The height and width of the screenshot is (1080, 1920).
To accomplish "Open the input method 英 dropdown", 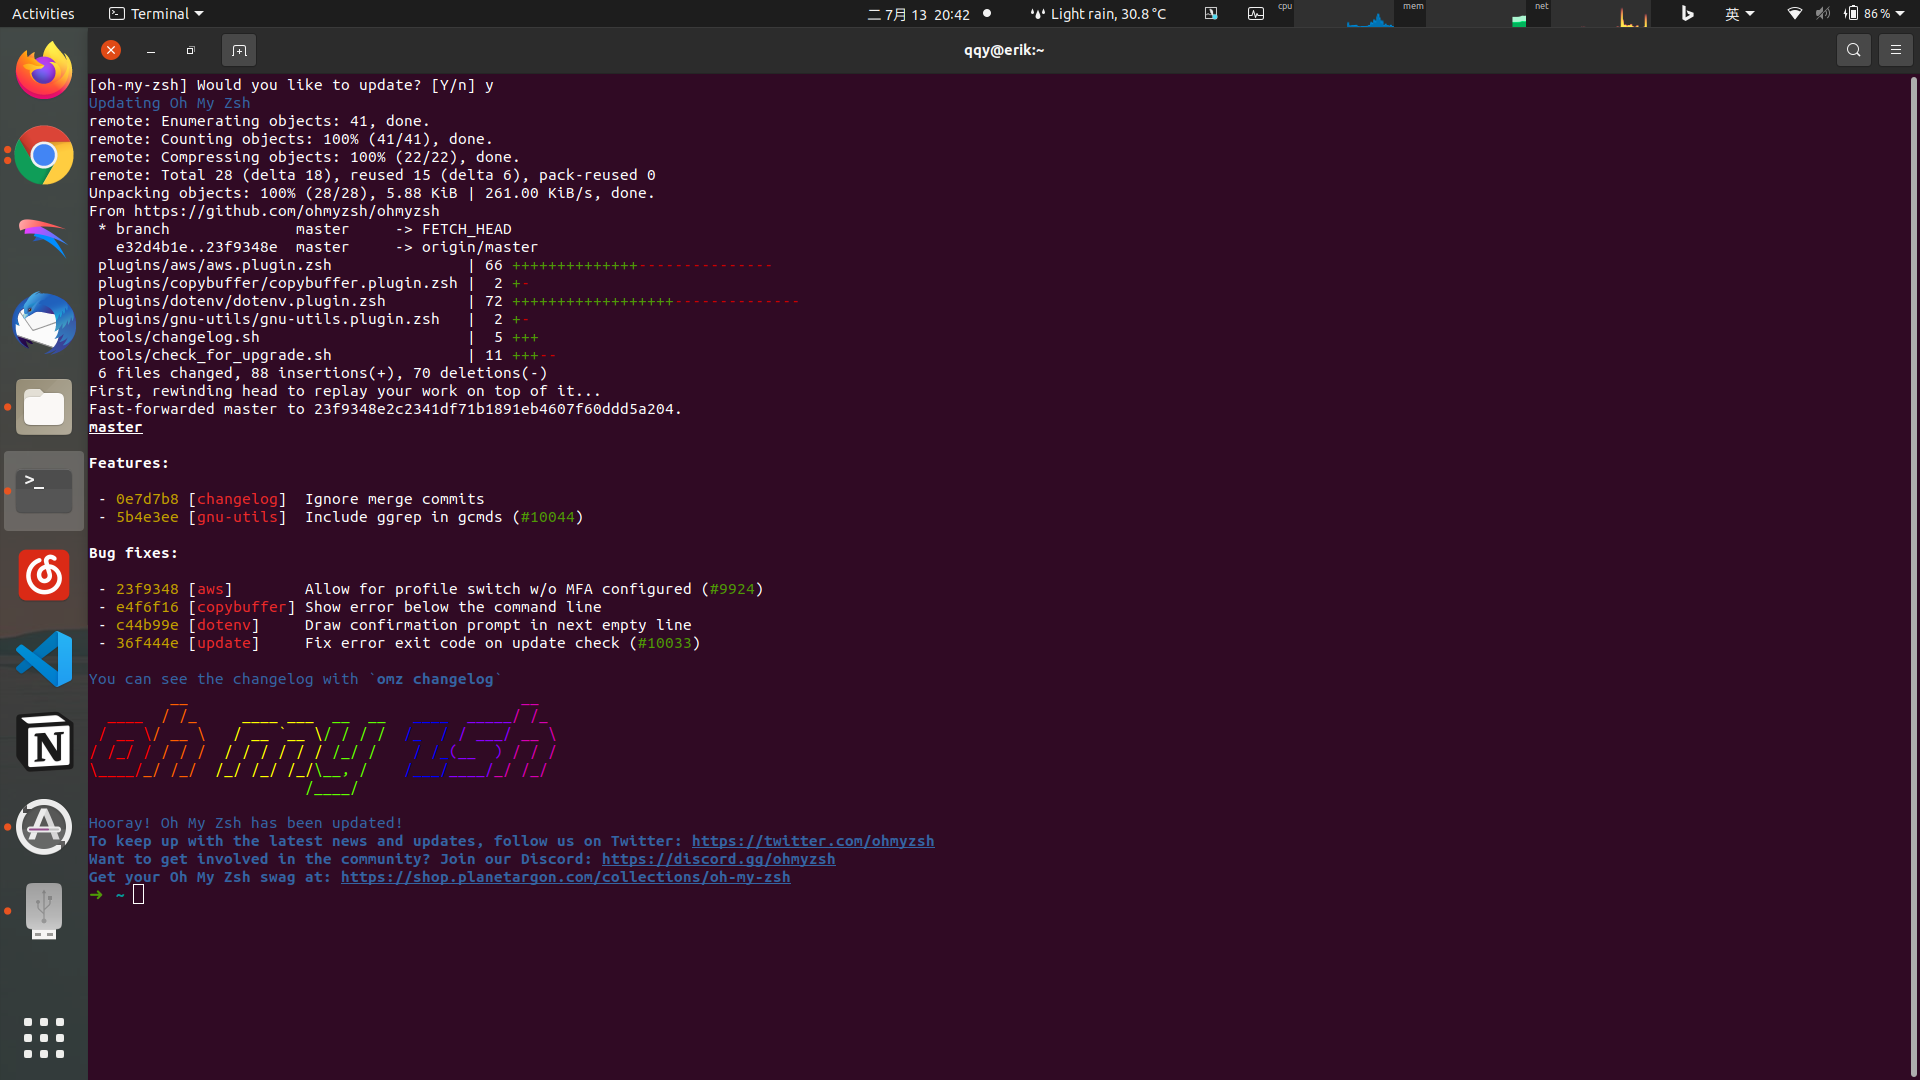I will 1739,14.
